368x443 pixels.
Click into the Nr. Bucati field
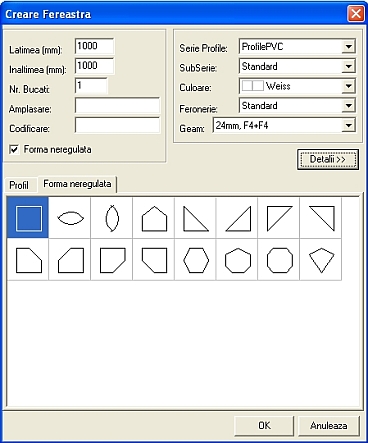point(91,86)
